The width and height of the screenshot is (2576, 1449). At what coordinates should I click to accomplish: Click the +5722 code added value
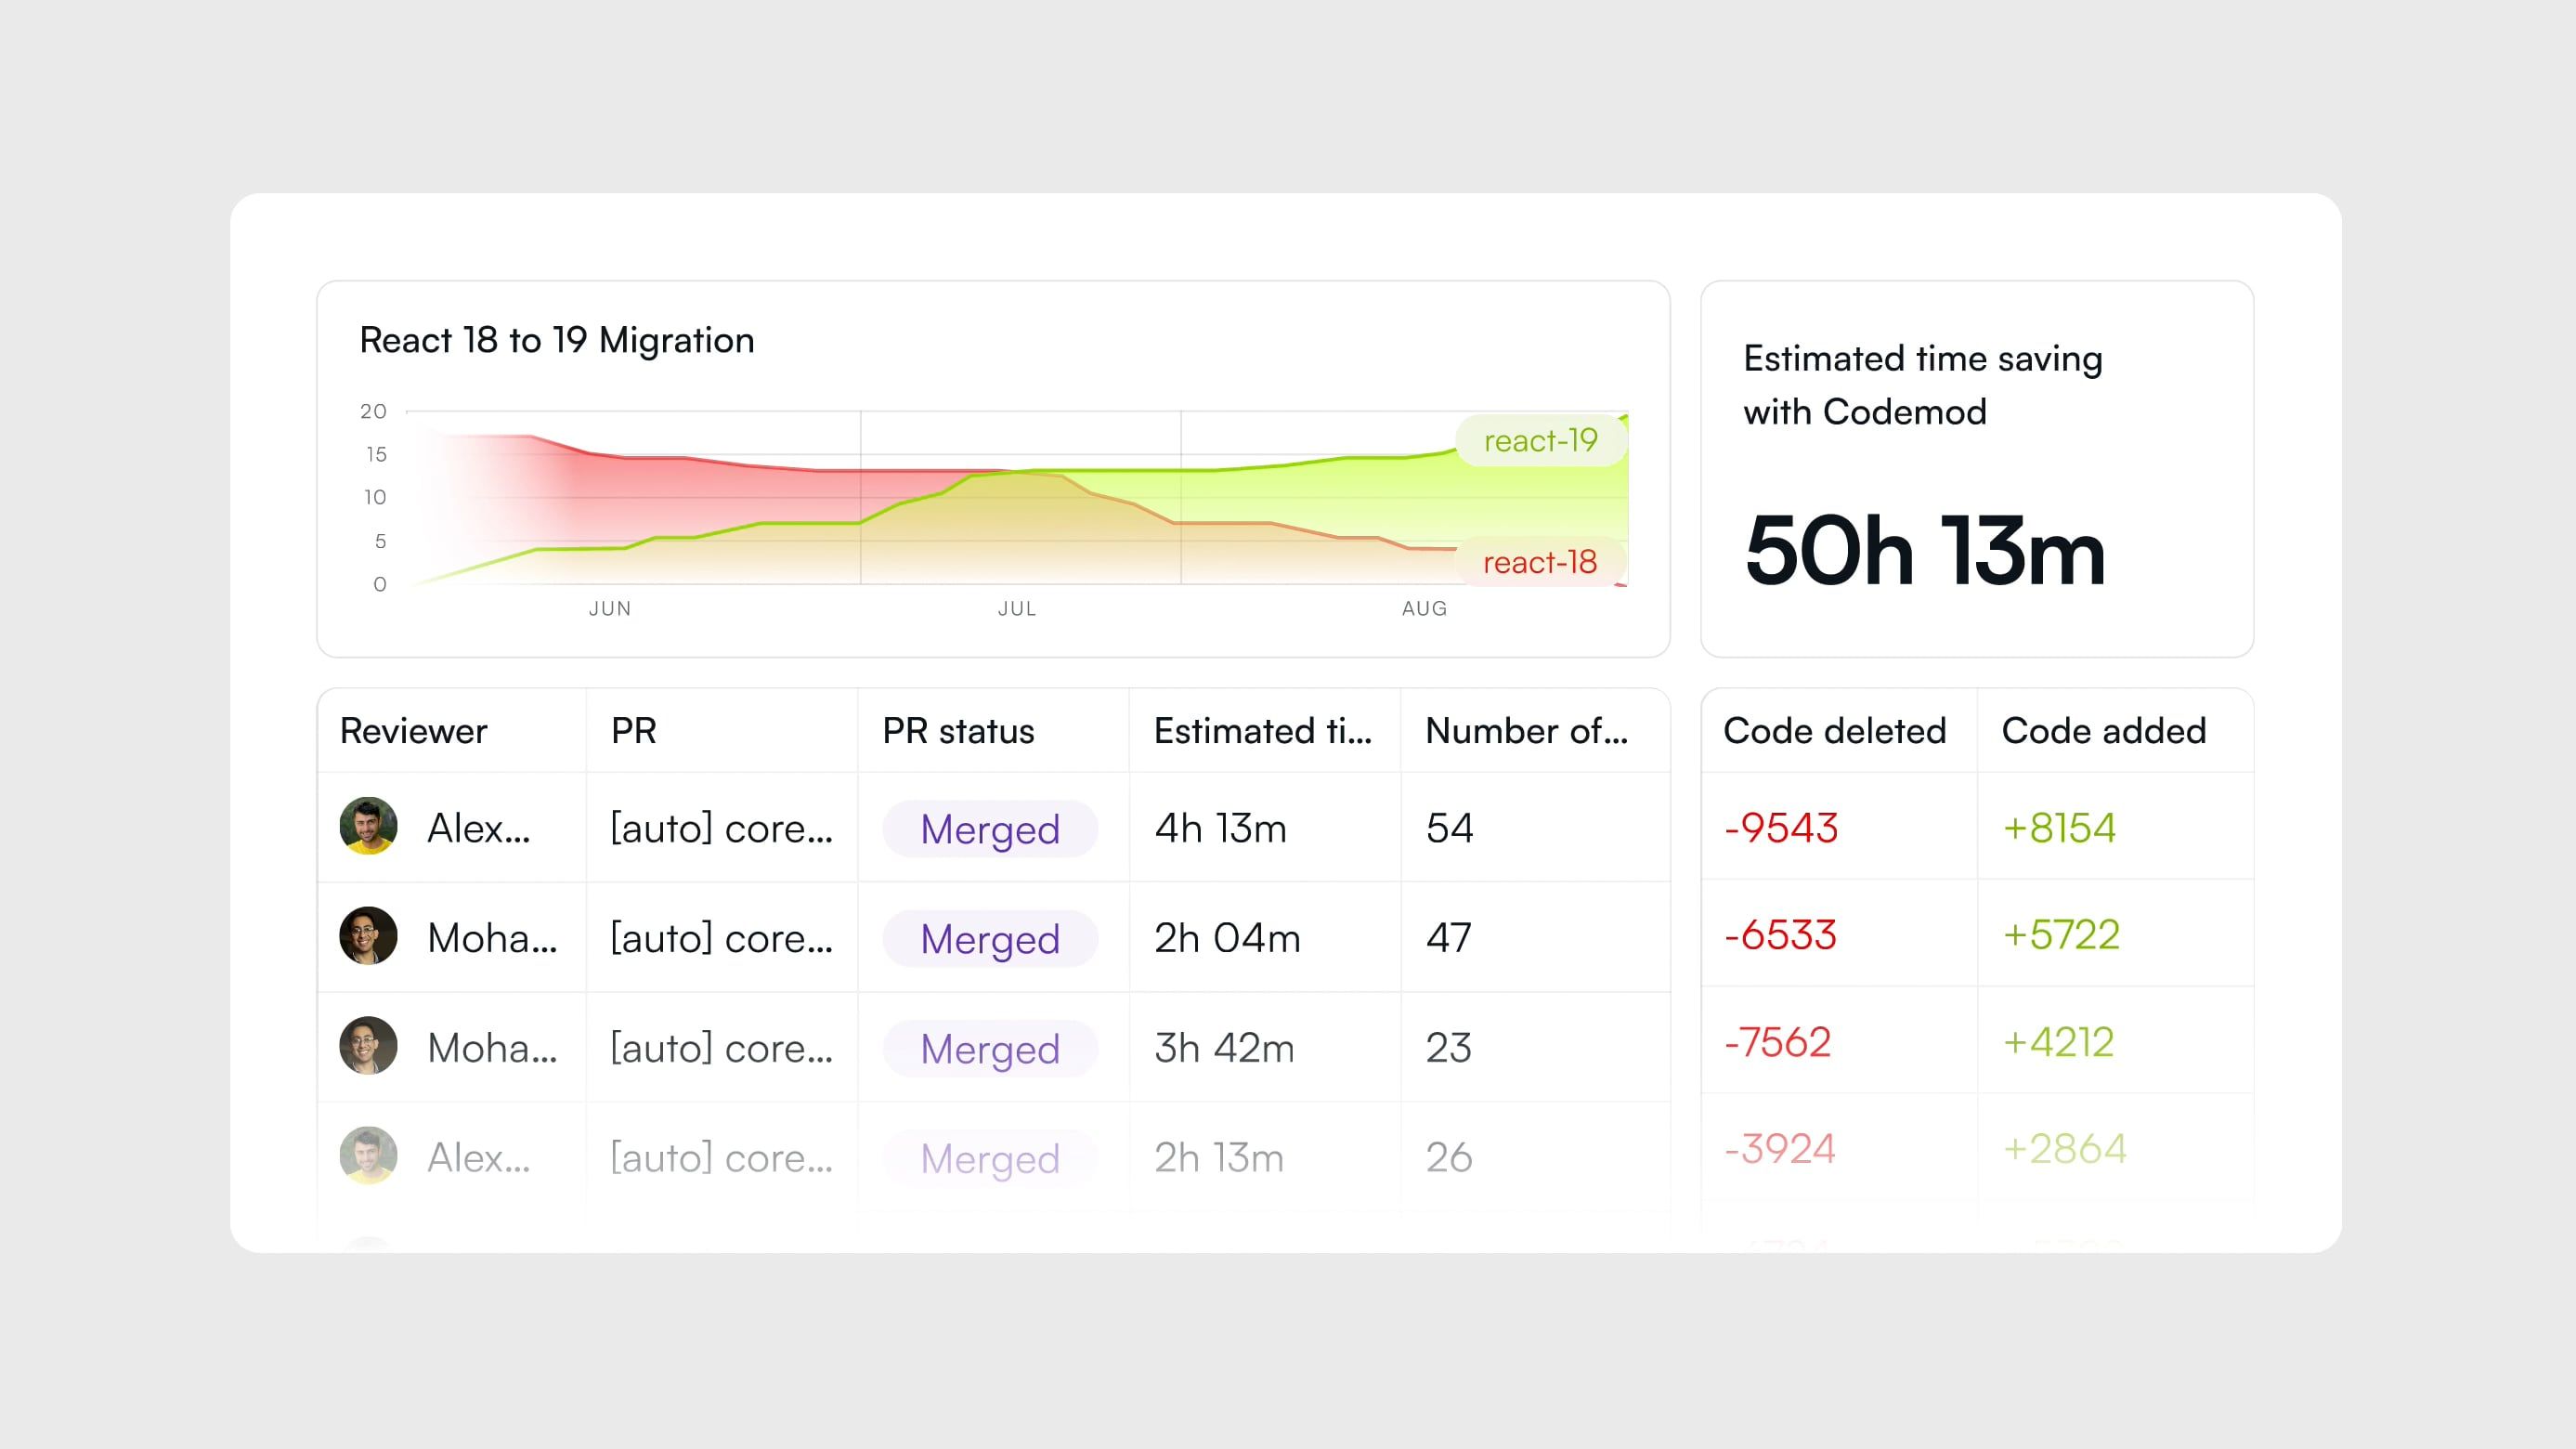pyautogui.click(x=2061, y=935)
